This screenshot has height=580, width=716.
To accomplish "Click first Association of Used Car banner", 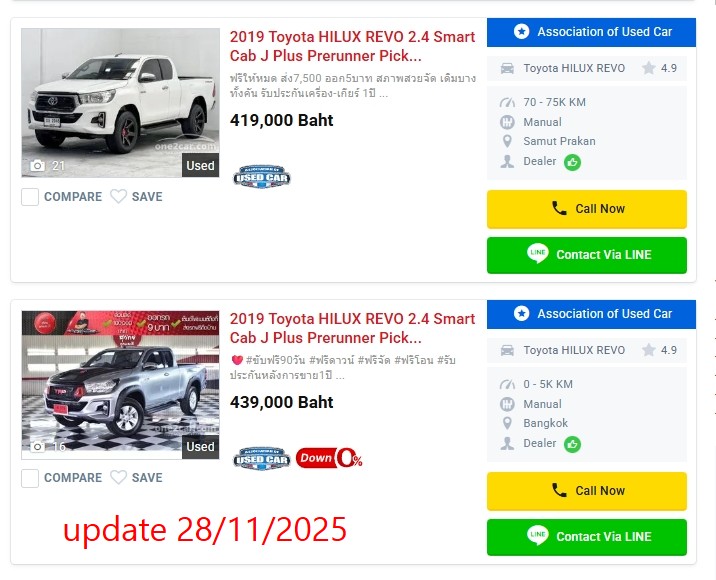I will (x=591, y=32).
